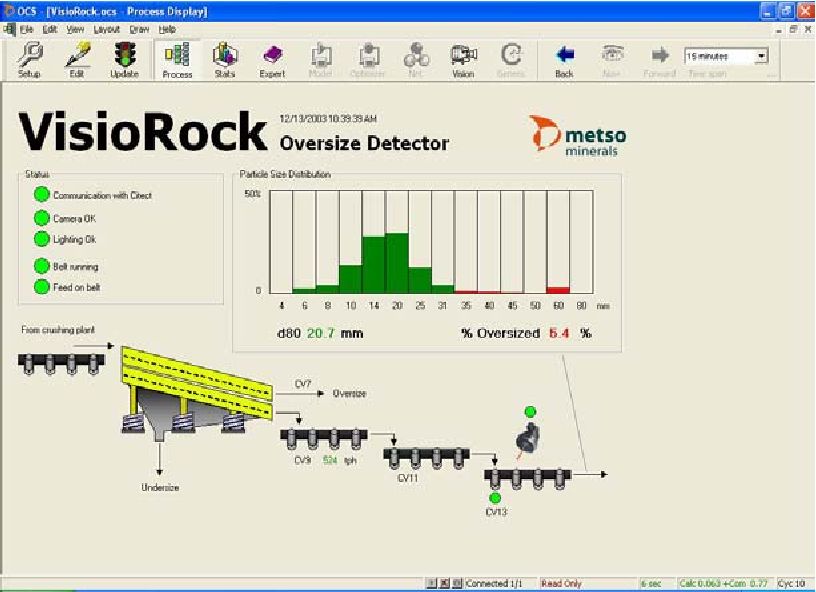Click the greyed Net toolbar icon
This screenshot has height=592, width=816.
[x=415, y=60]
